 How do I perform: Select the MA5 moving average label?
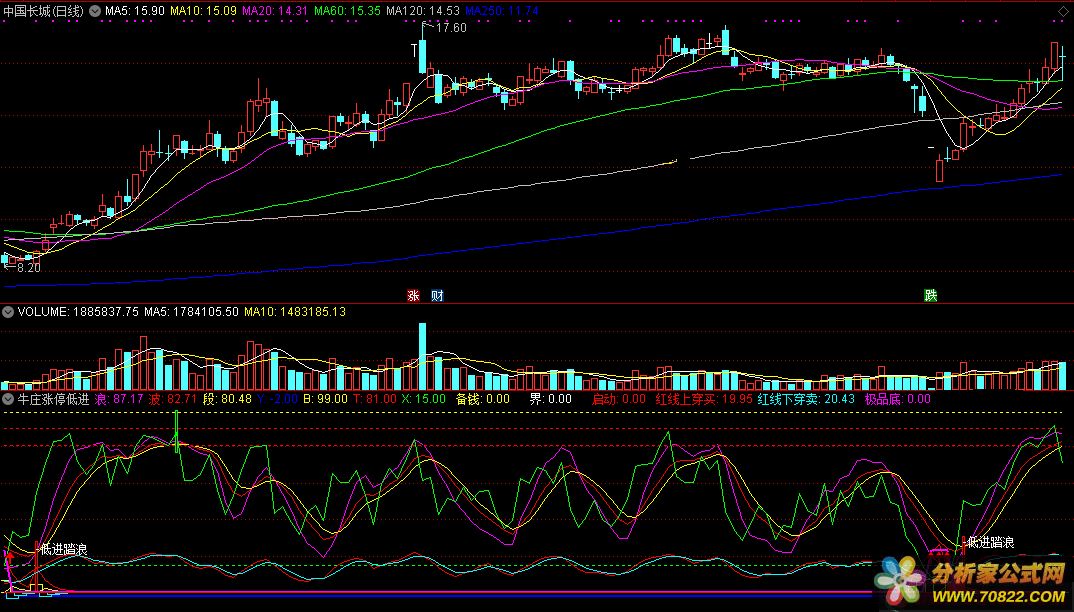133,11
